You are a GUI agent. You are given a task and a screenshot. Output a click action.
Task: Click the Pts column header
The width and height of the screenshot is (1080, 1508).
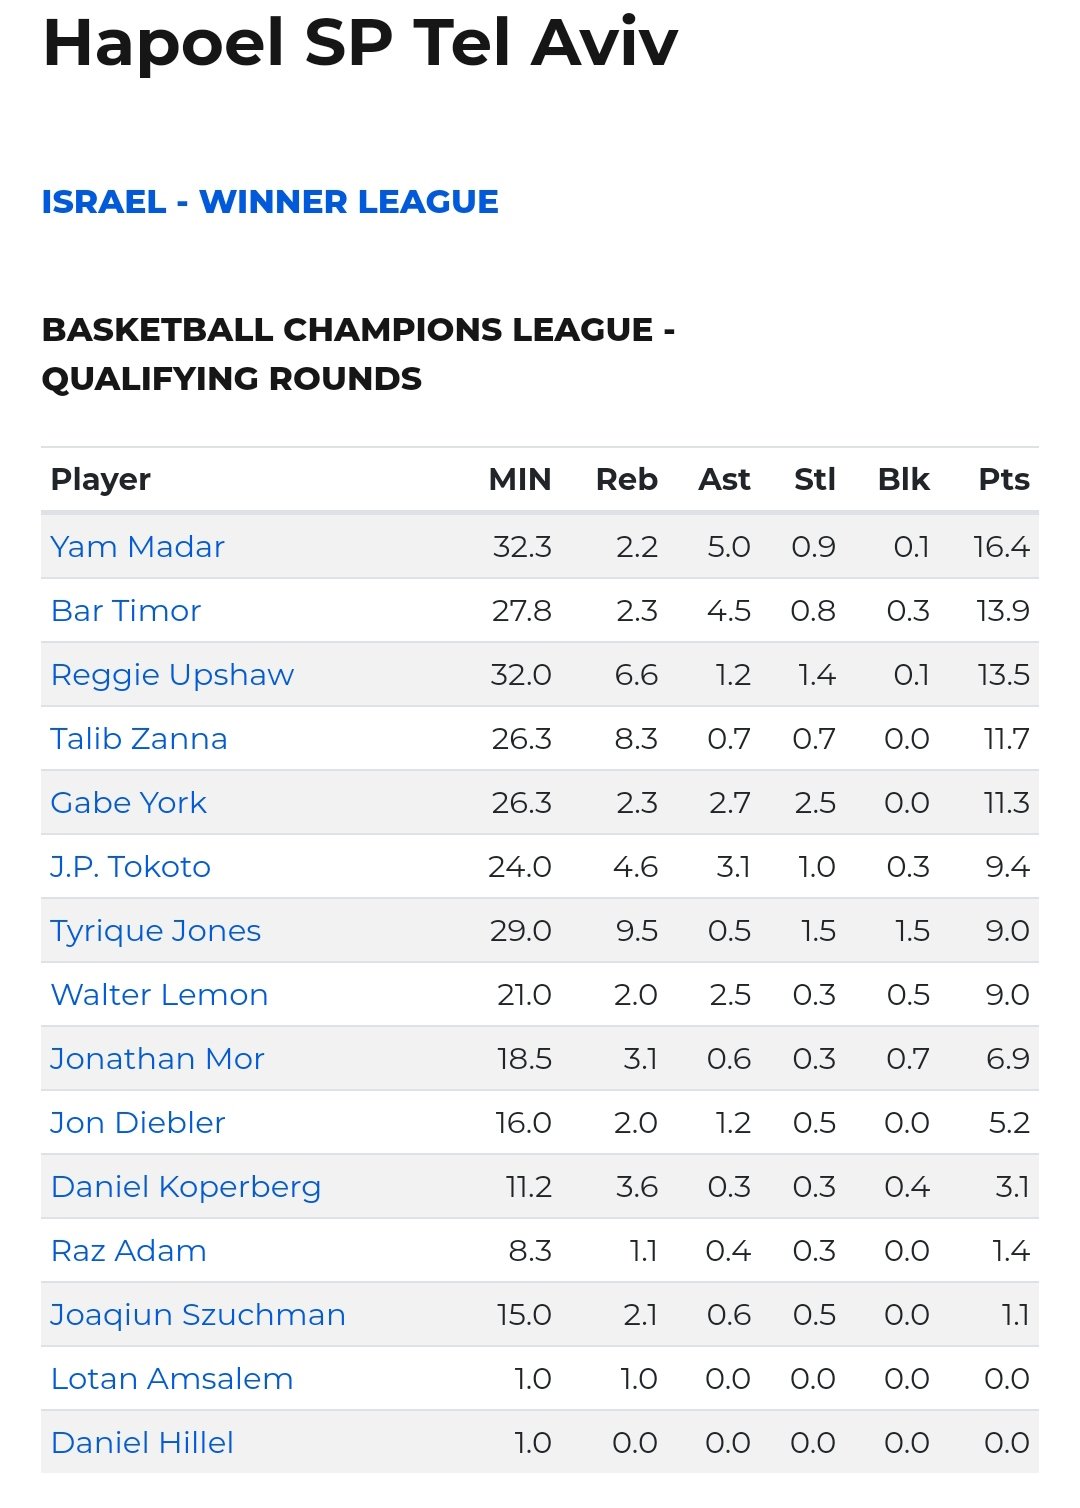click(1003, 480)
